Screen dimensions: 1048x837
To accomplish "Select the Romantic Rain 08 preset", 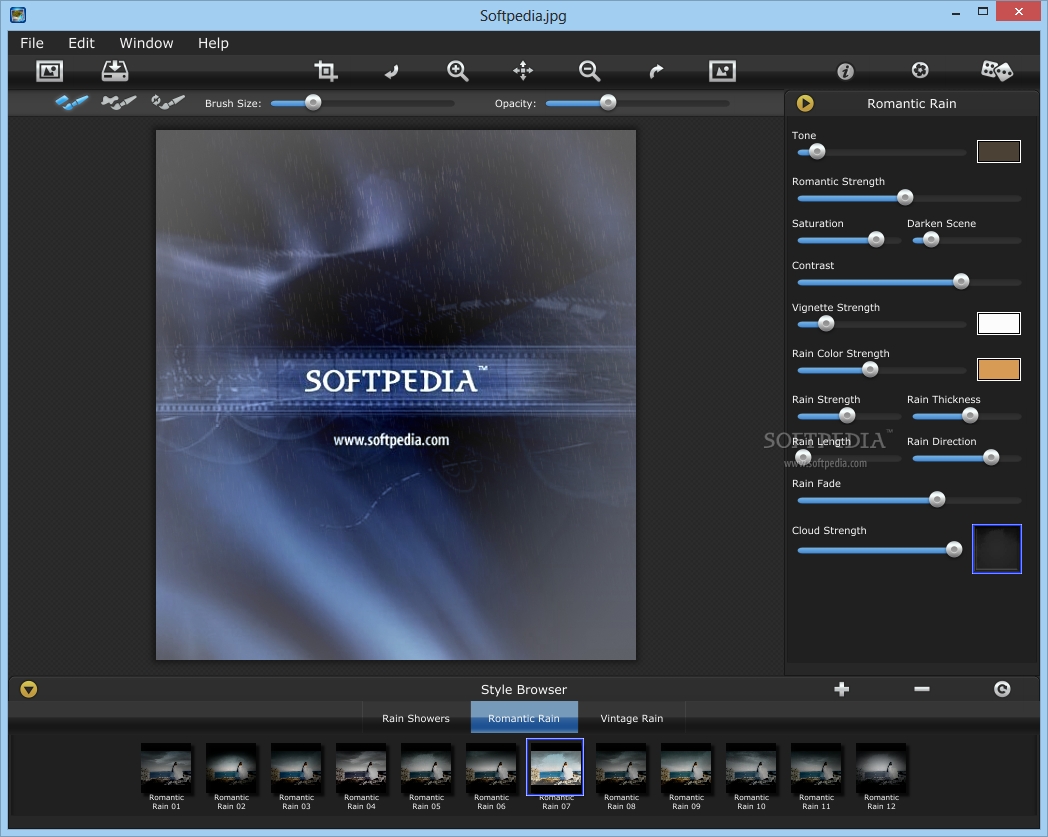I will pos(622,775).
